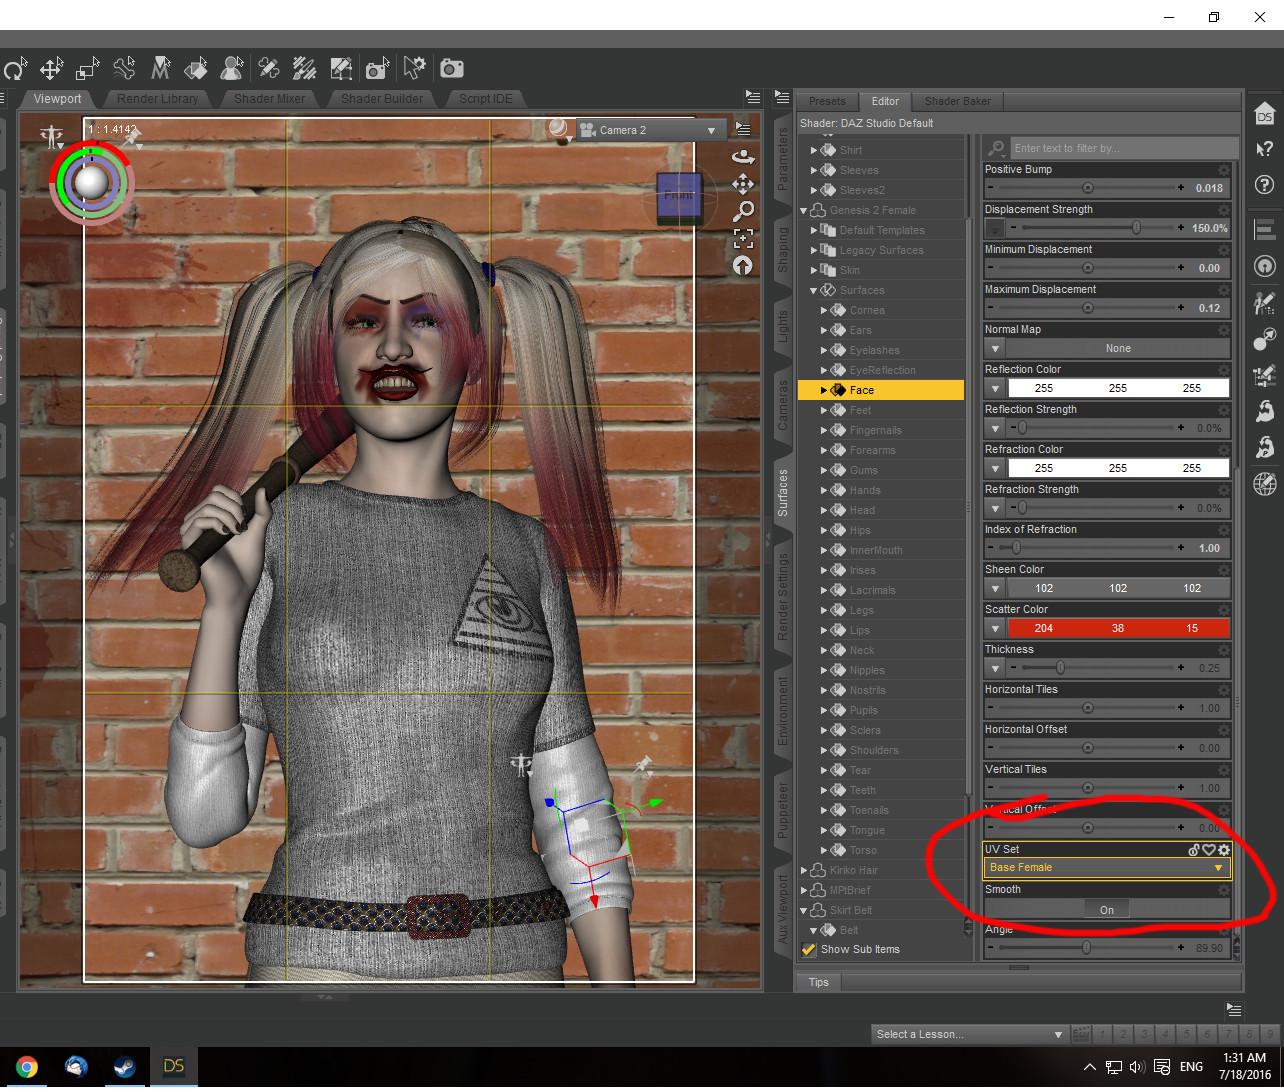1284x1092 pixels.
Task: Click the frame selection viewport control
Action: (x=743, y=238)
